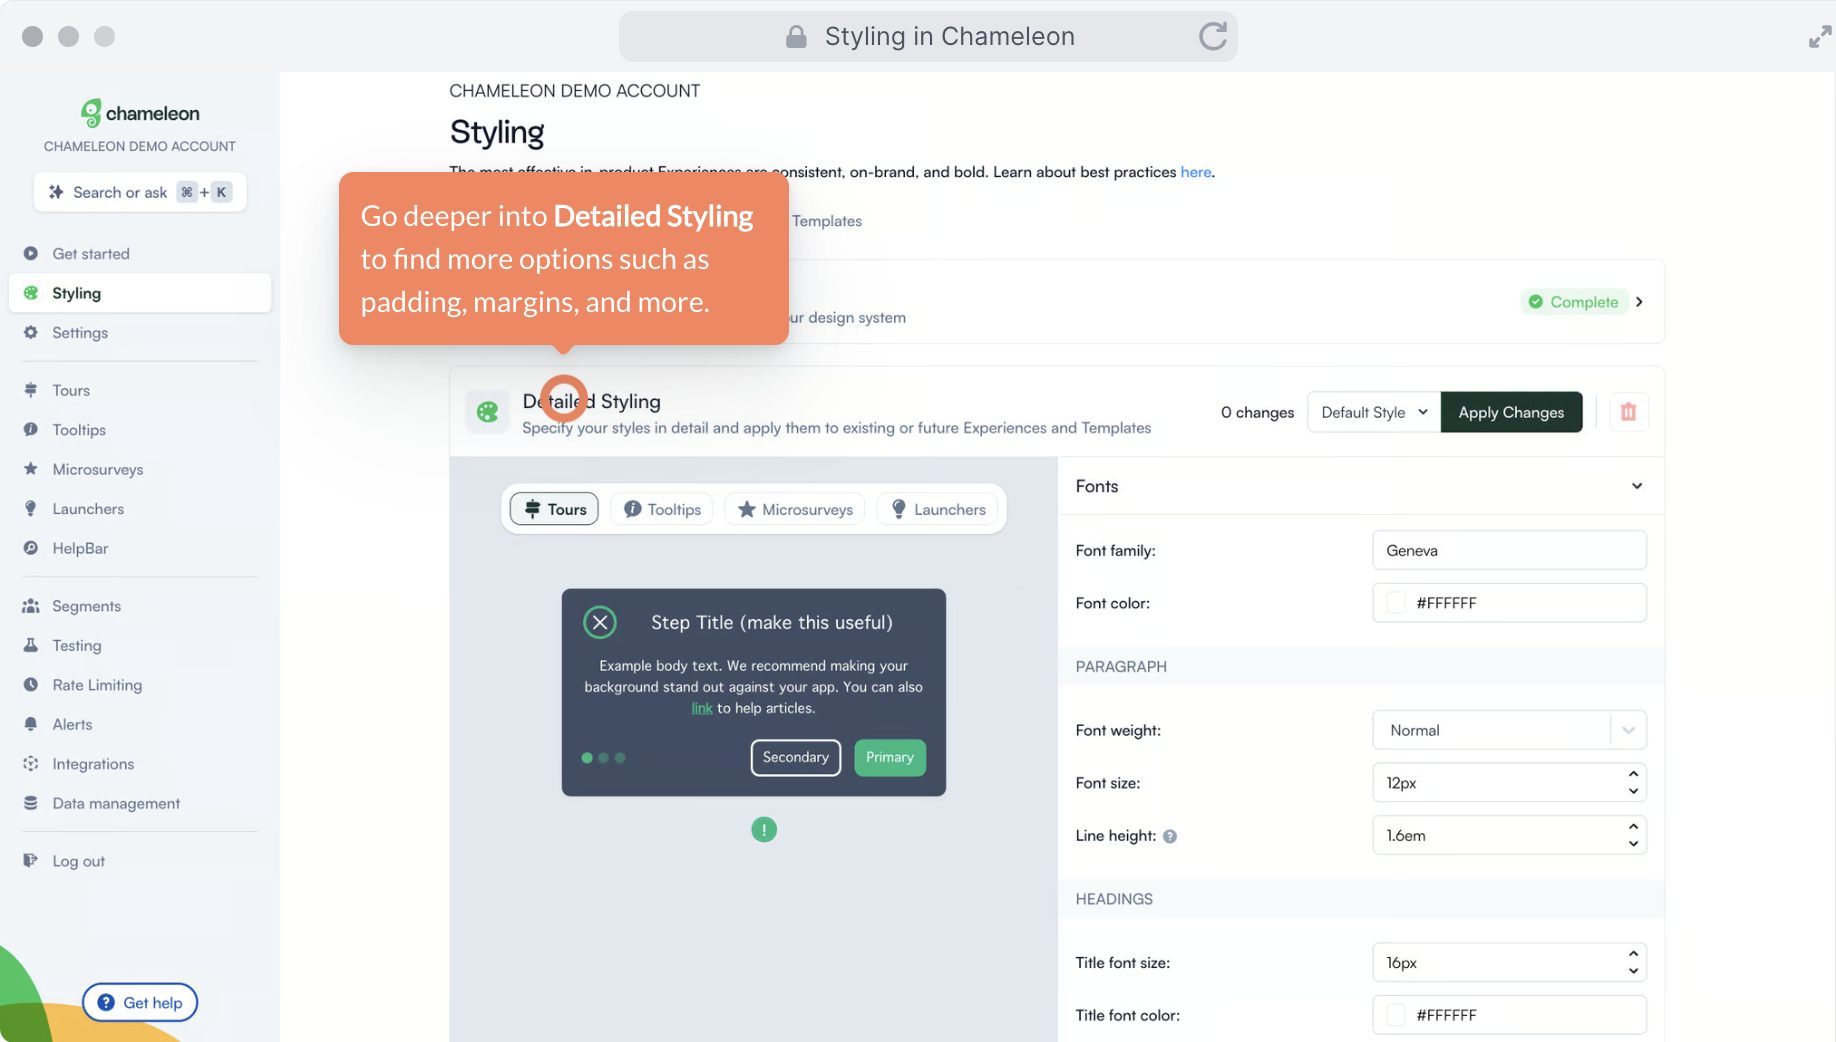1836x1042 pixels.
Task: Click the Log out icon
Action: tap(31, 861)
